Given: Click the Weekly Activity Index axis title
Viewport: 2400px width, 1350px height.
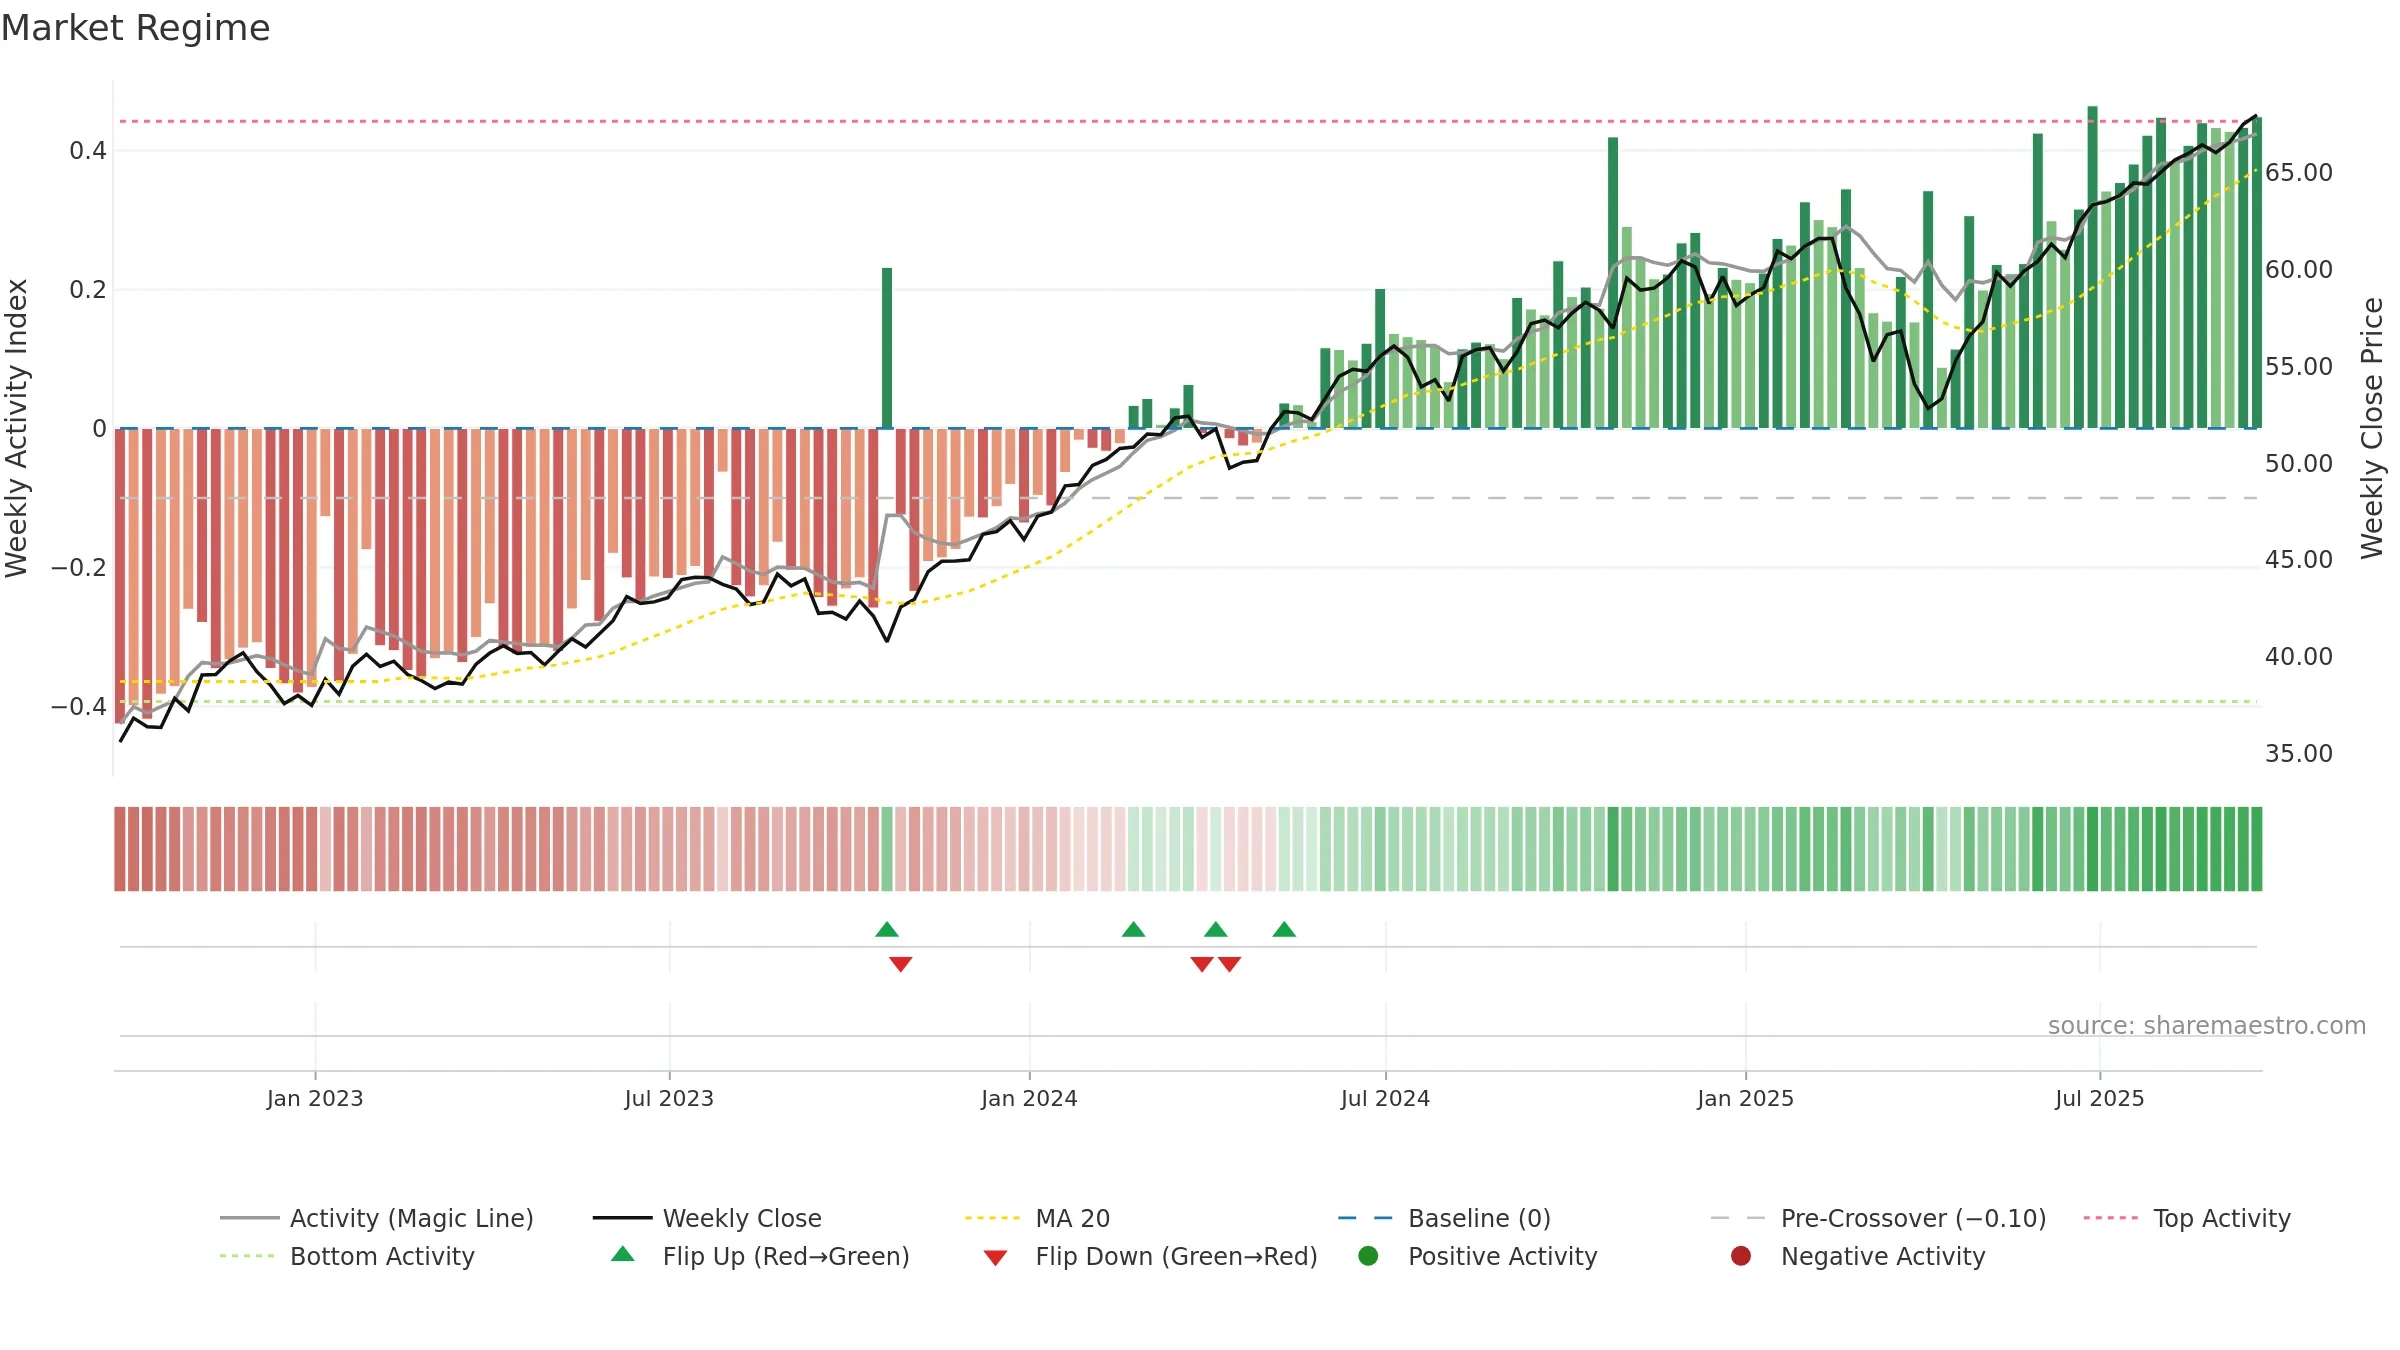Looking at the screenshot, I should coord(17,428).
